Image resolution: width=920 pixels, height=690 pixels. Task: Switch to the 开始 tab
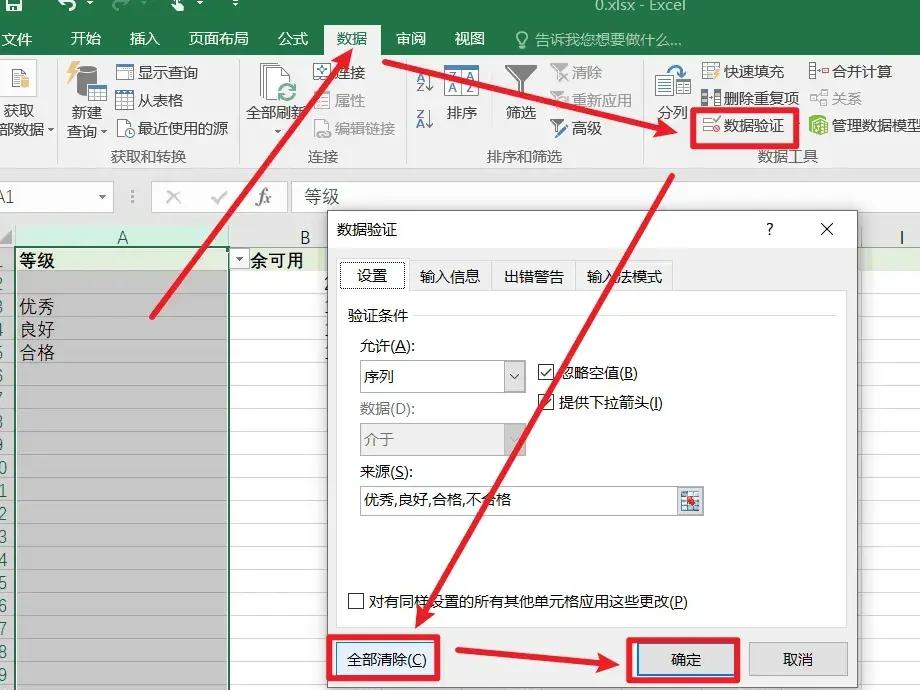85,39
